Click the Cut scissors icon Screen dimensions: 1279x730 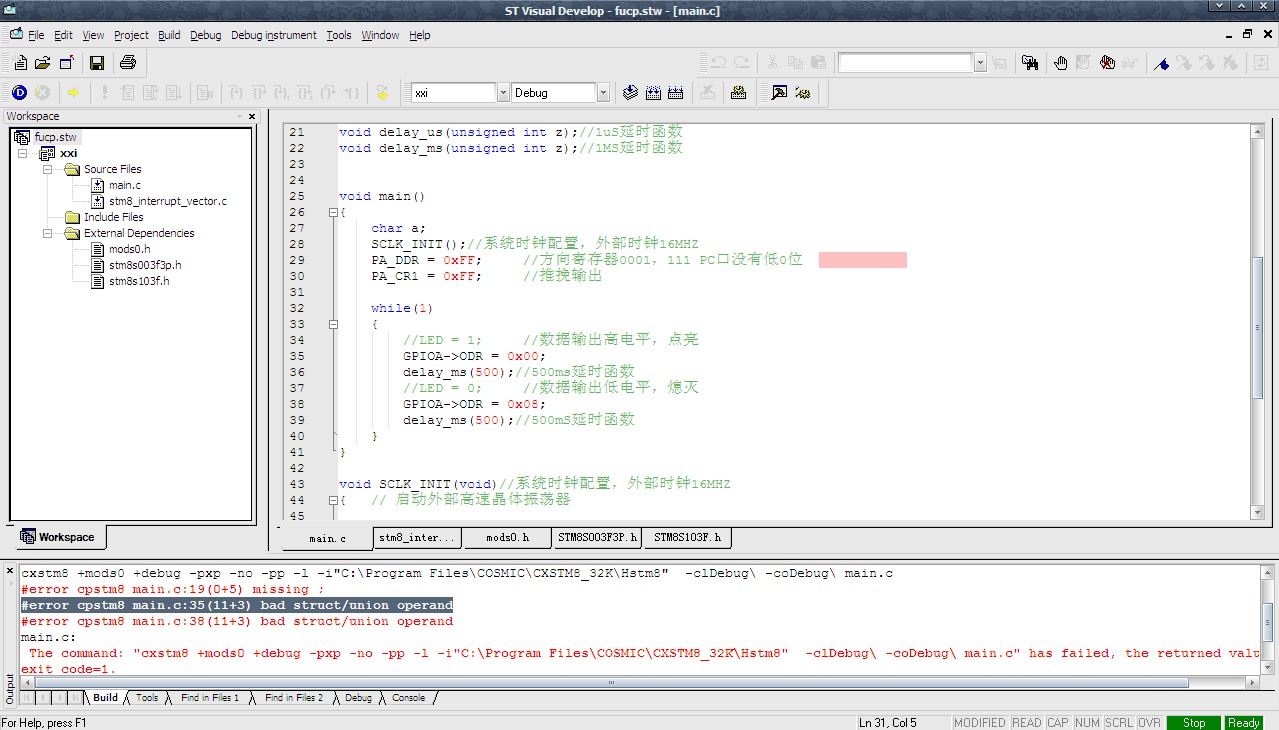772,63
